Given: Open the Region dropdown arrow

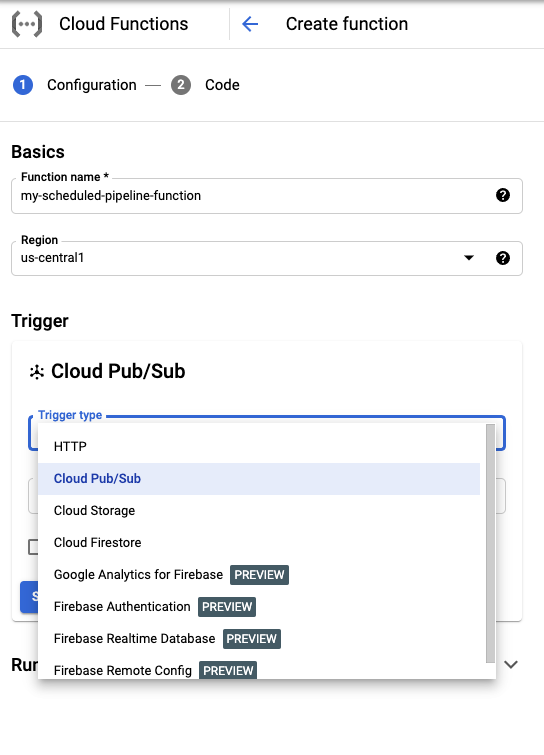Looking at the screenshot, I should [468, 258].
